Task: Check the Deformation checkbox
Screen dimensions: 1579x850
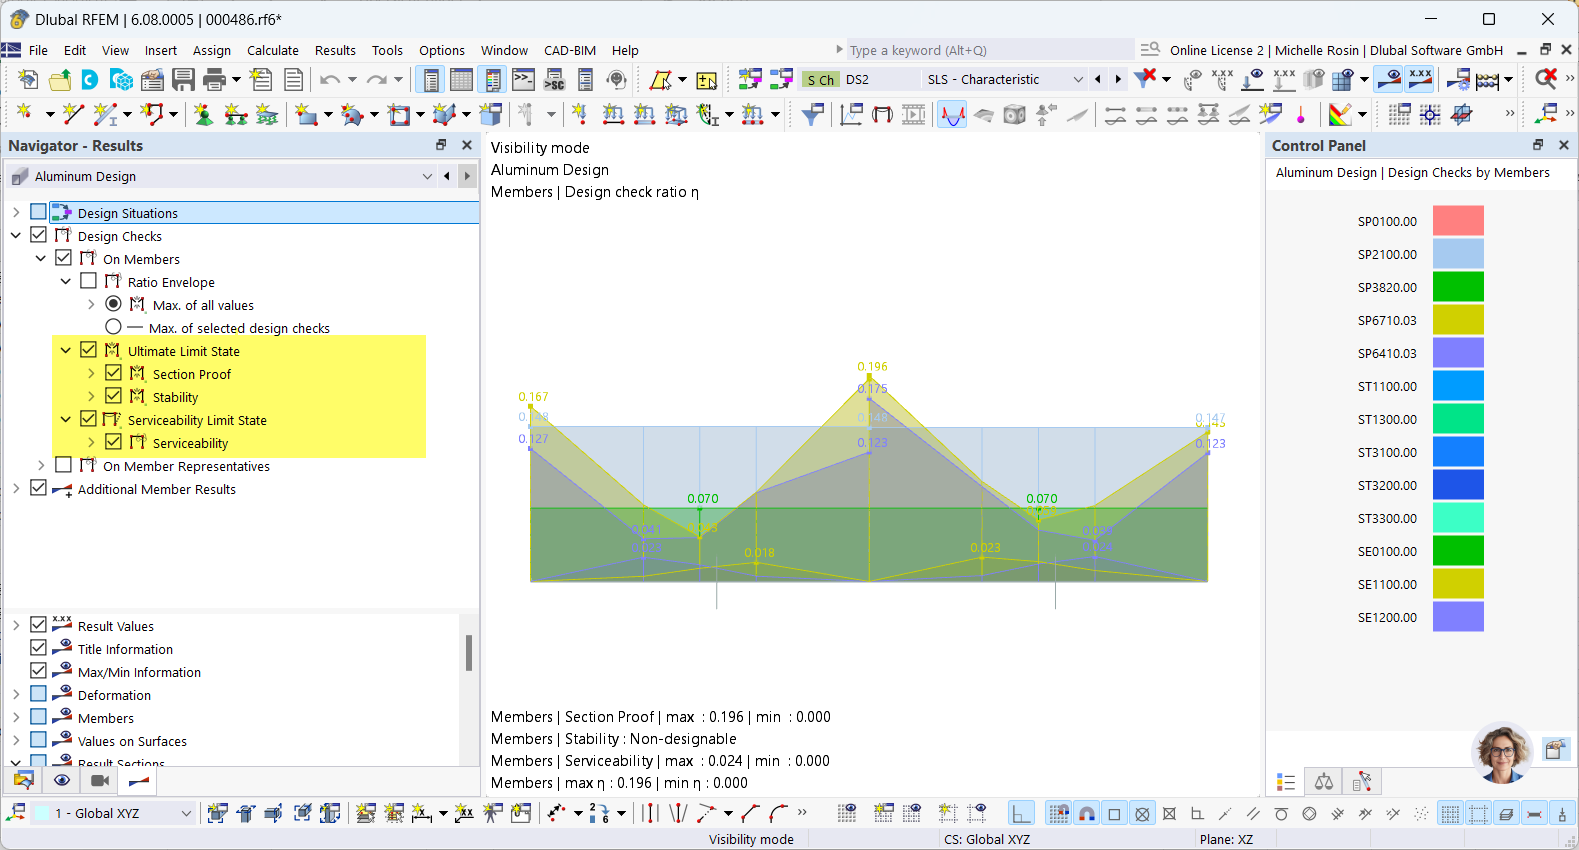Action: coord(38,694)
